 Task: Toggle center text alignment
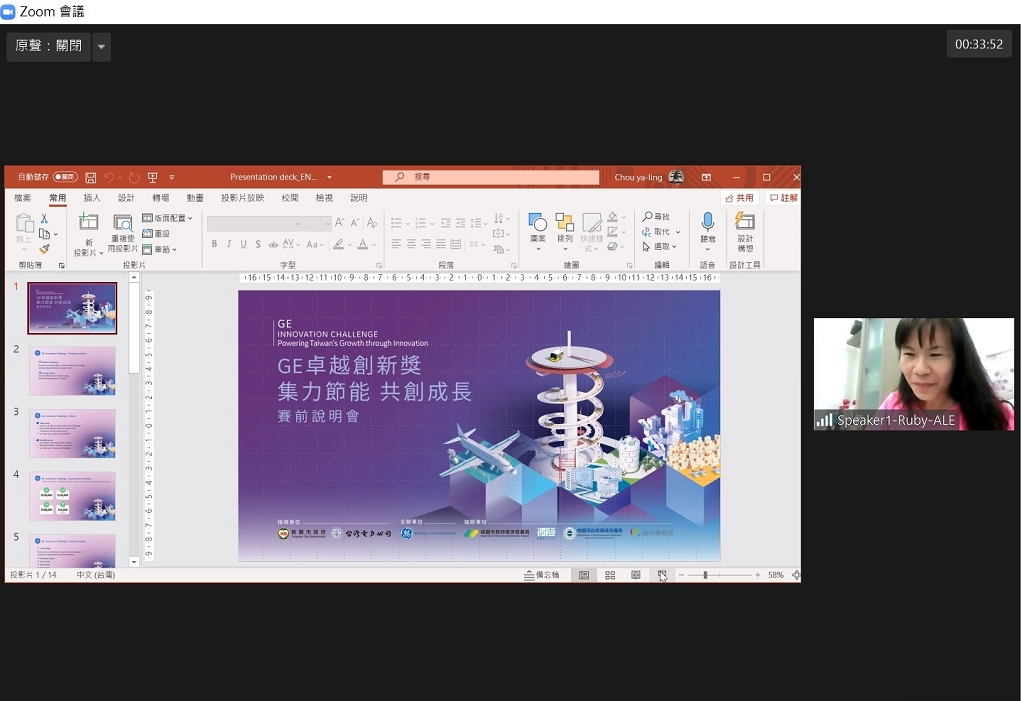click(411, 244)
